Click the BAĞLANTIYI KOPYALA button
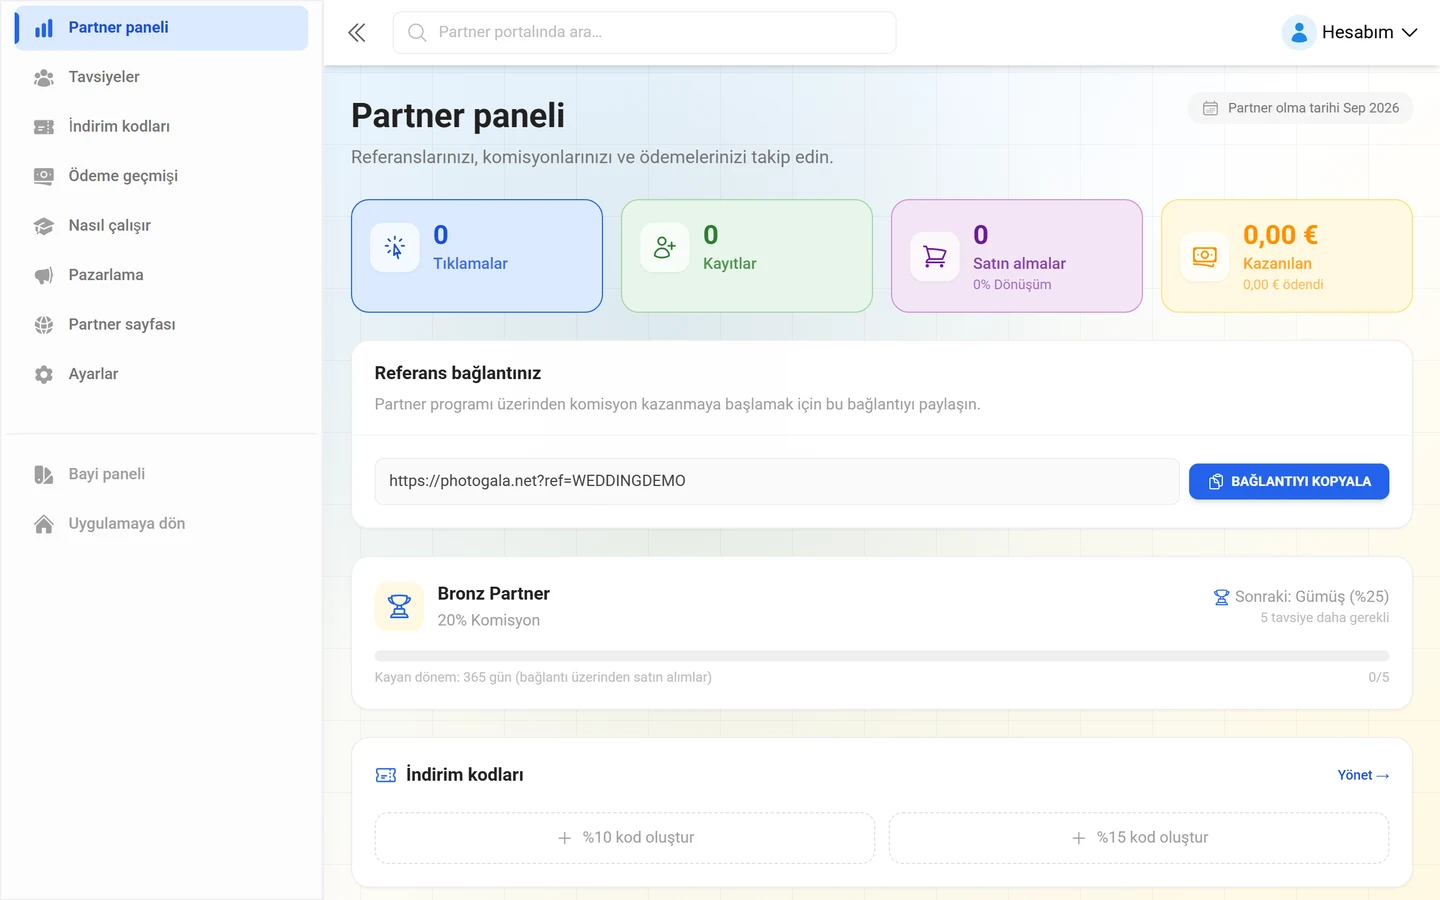The width and height of the screenshot is (1440, 900). pyautogui.click(x=1289, y=482)
